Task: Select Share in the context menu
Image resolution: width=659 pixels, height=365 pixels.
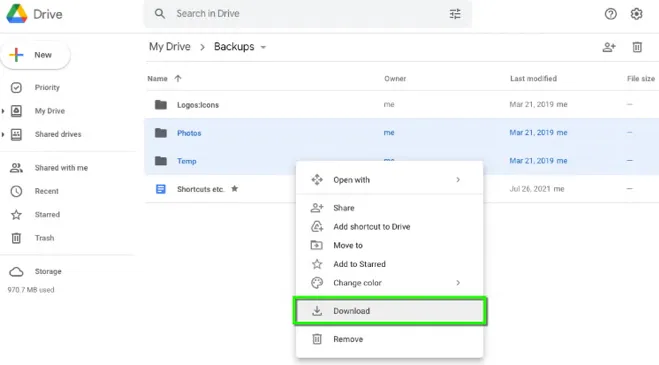Action: [390, 208]
